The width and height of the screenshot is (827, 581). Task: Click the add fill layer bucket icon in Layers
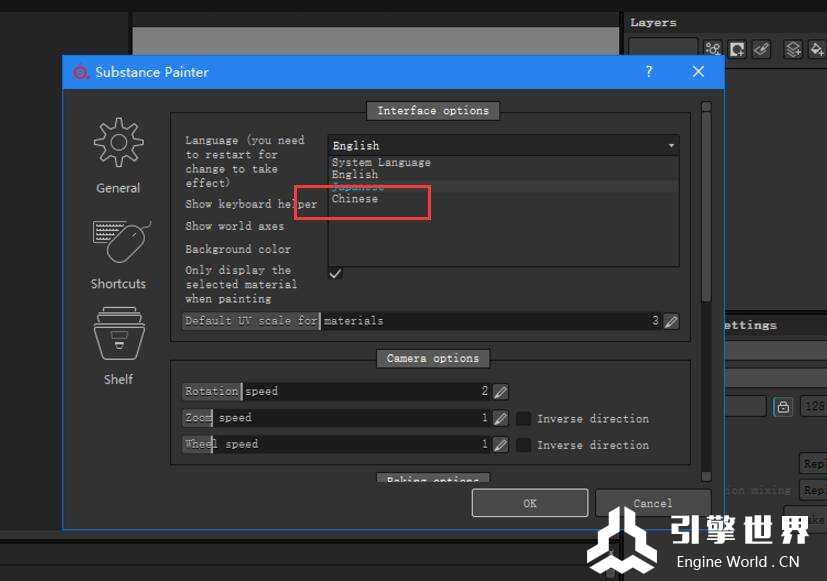[816, 49]
